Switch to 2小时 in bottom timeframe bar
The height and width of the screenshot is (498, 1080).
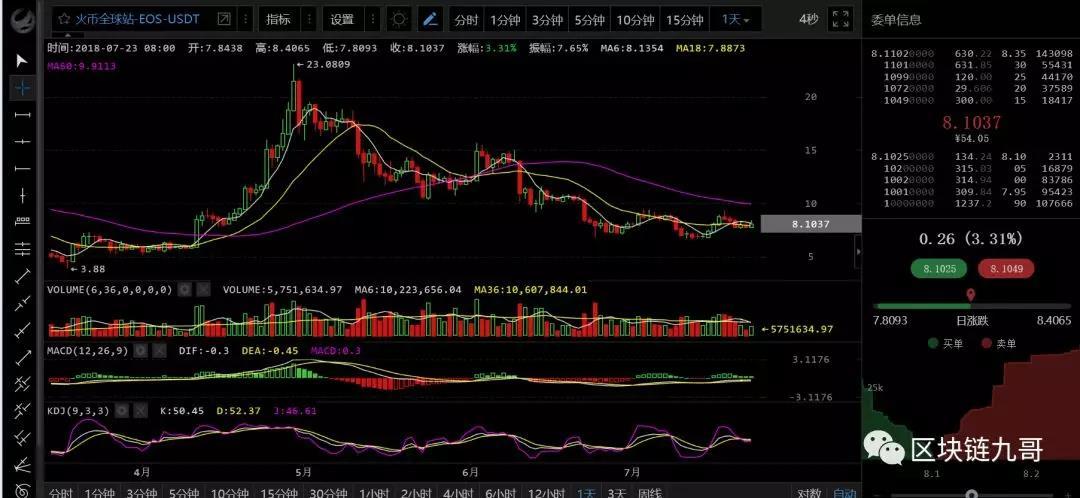point(416,493)
